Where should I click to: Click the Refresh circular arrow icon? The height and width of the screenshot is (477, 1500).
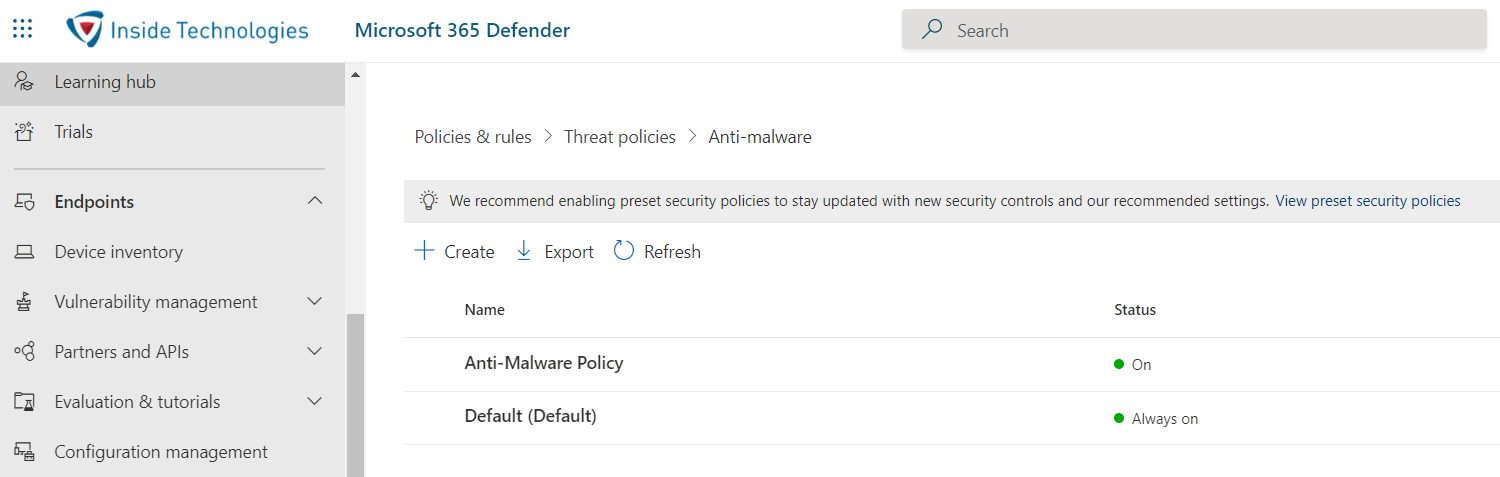(624, 251)
